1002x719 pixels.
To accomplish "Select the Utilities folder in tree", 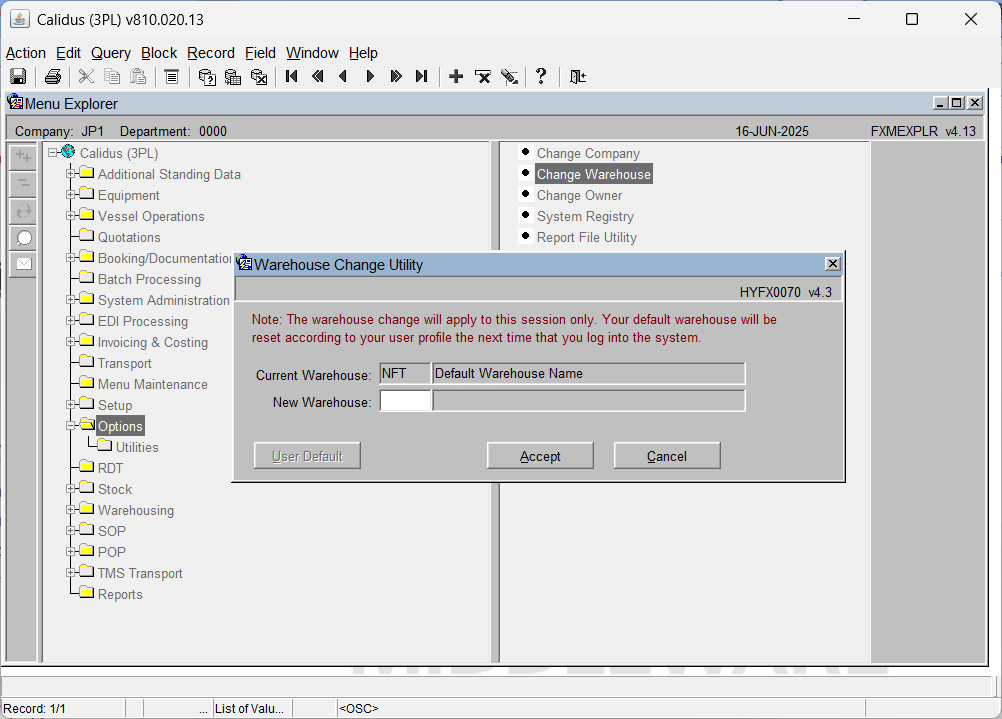I will coord(137,447).
